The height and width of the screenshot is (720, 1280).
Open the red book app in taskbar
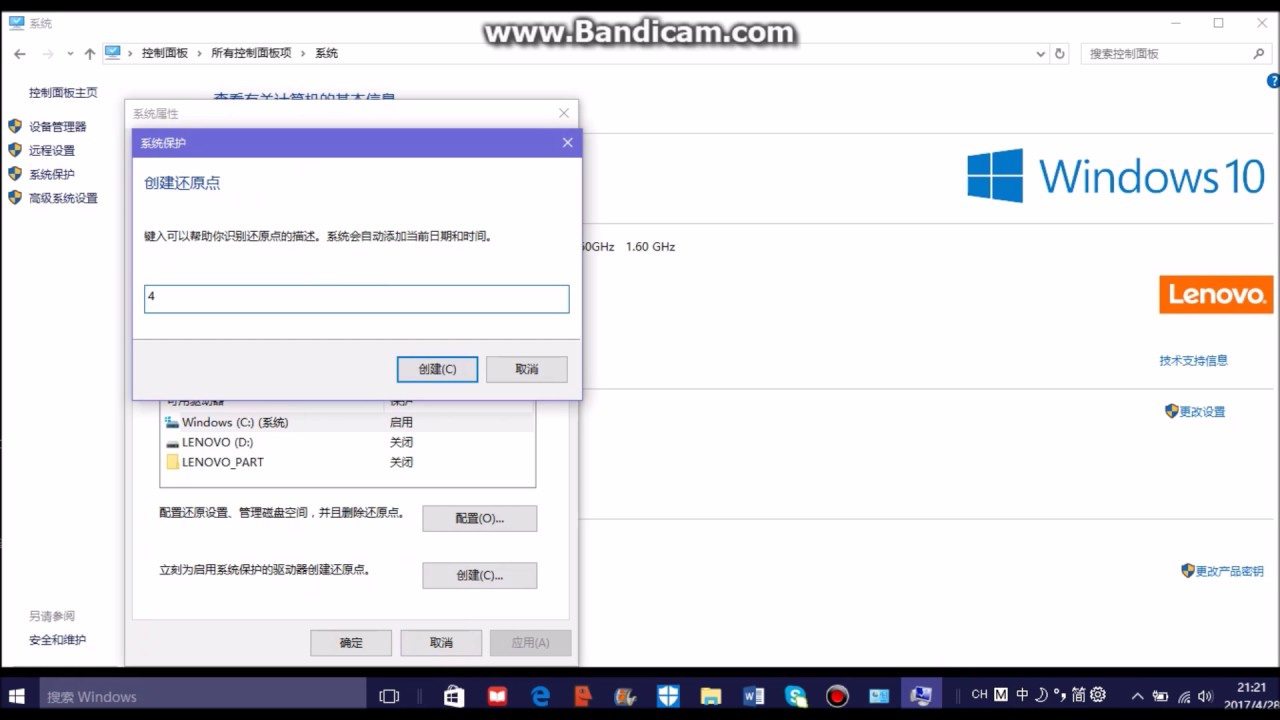tap(497, 696)
